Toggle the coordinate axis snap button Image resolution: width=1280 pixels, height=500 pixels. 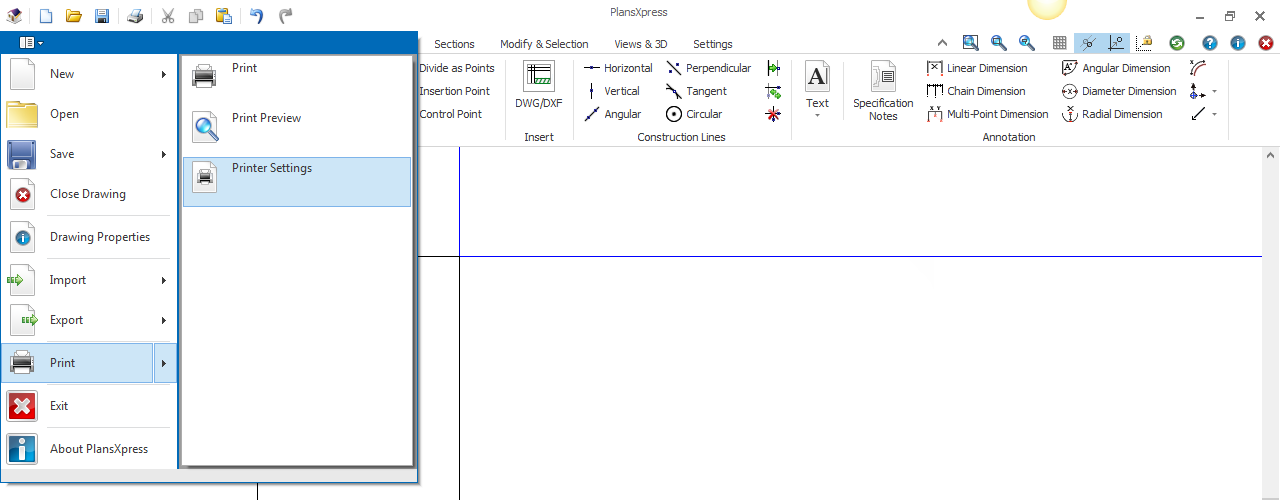pyautogui.click(x=1116, y=43)
